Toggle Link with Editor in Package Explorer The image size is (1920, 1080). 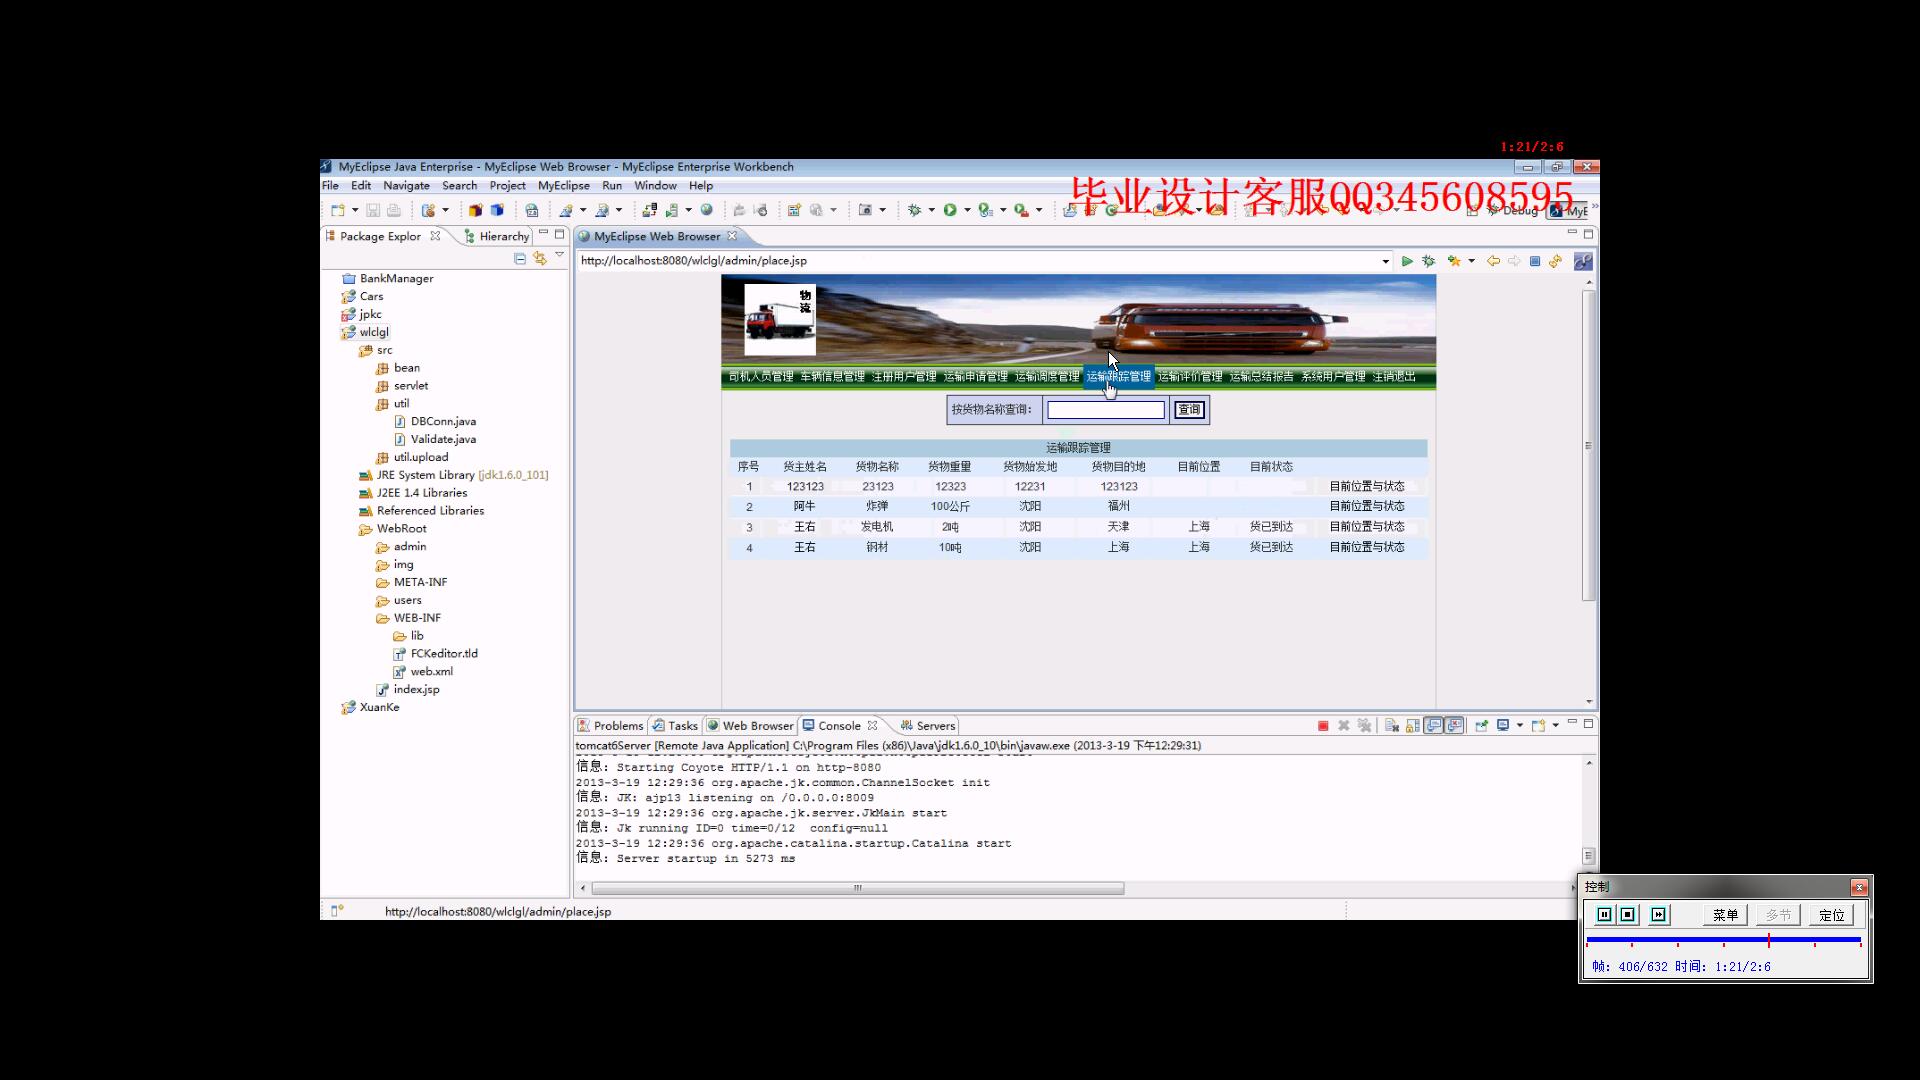(540, 259)
